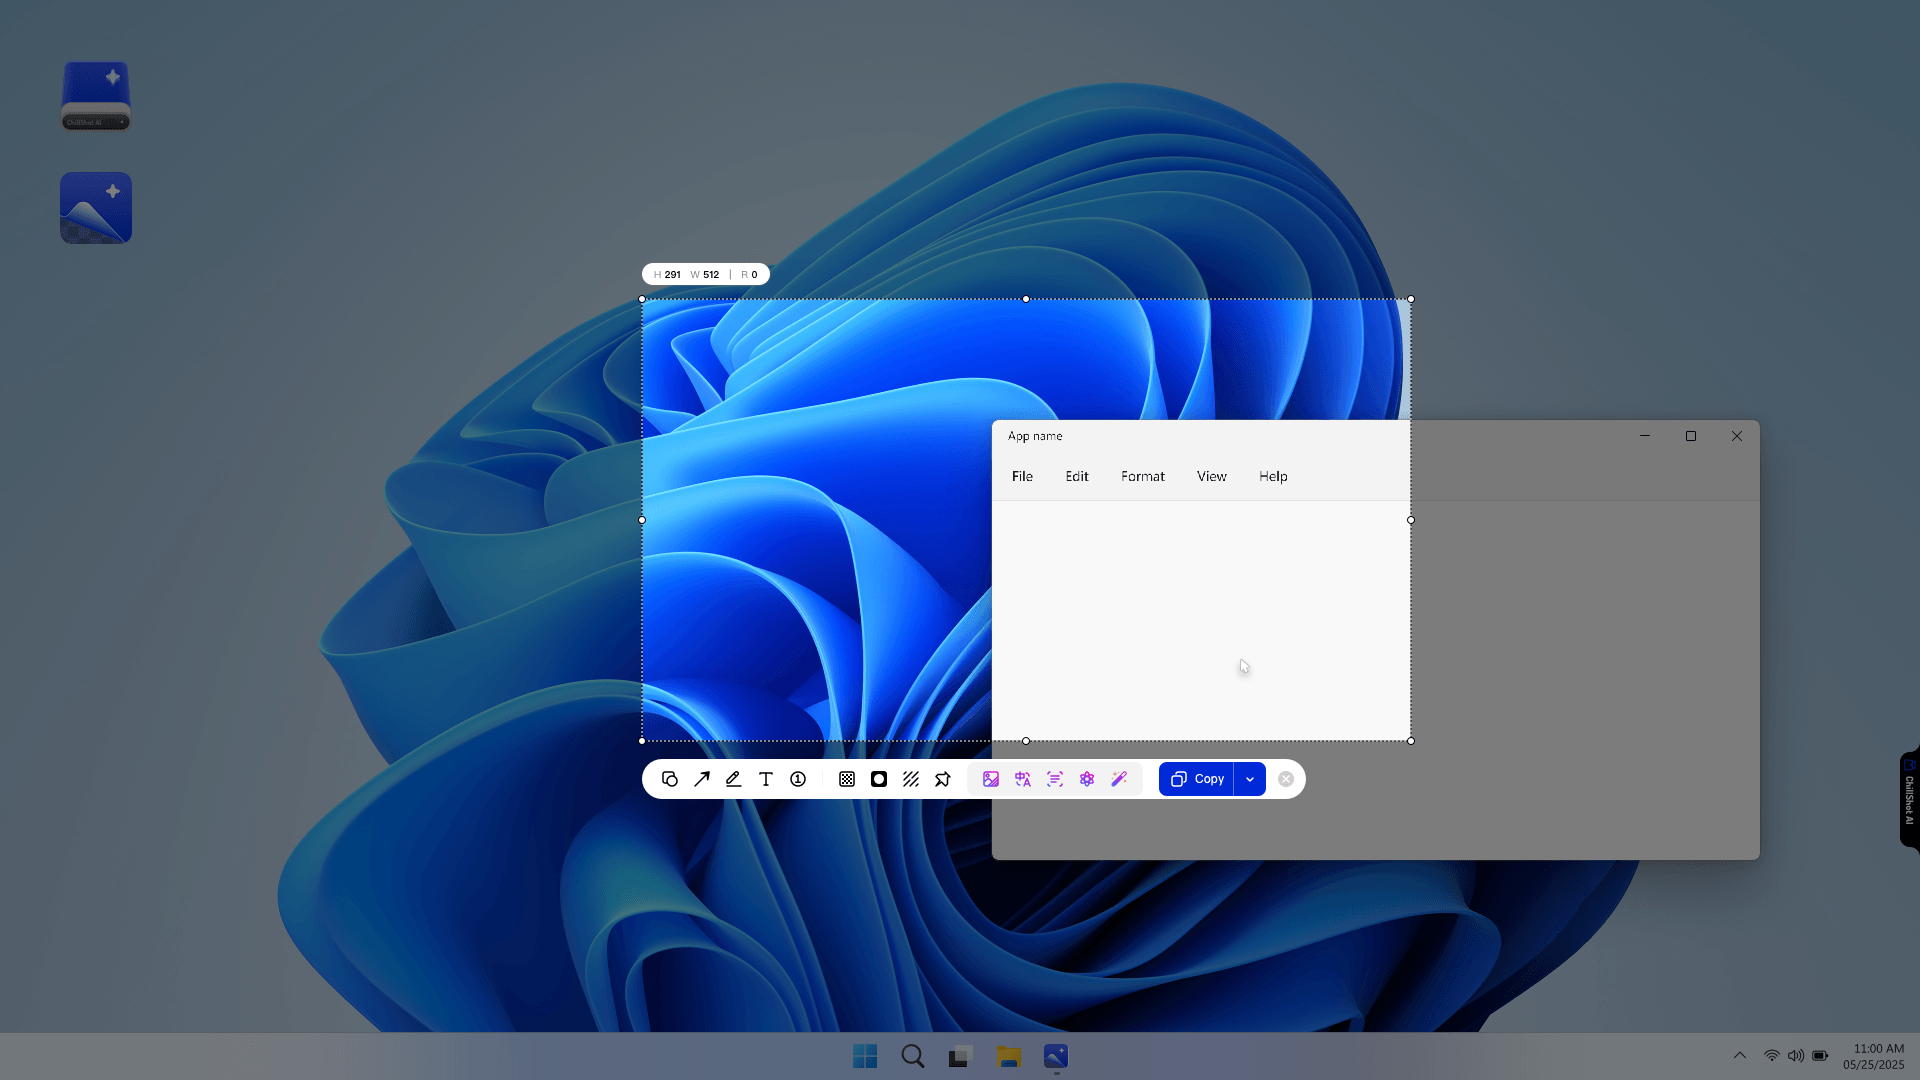Viewport: 1920px width, 1080px height.
Task: Pin the screenshot to screen
Action: [x=943, y=779]
